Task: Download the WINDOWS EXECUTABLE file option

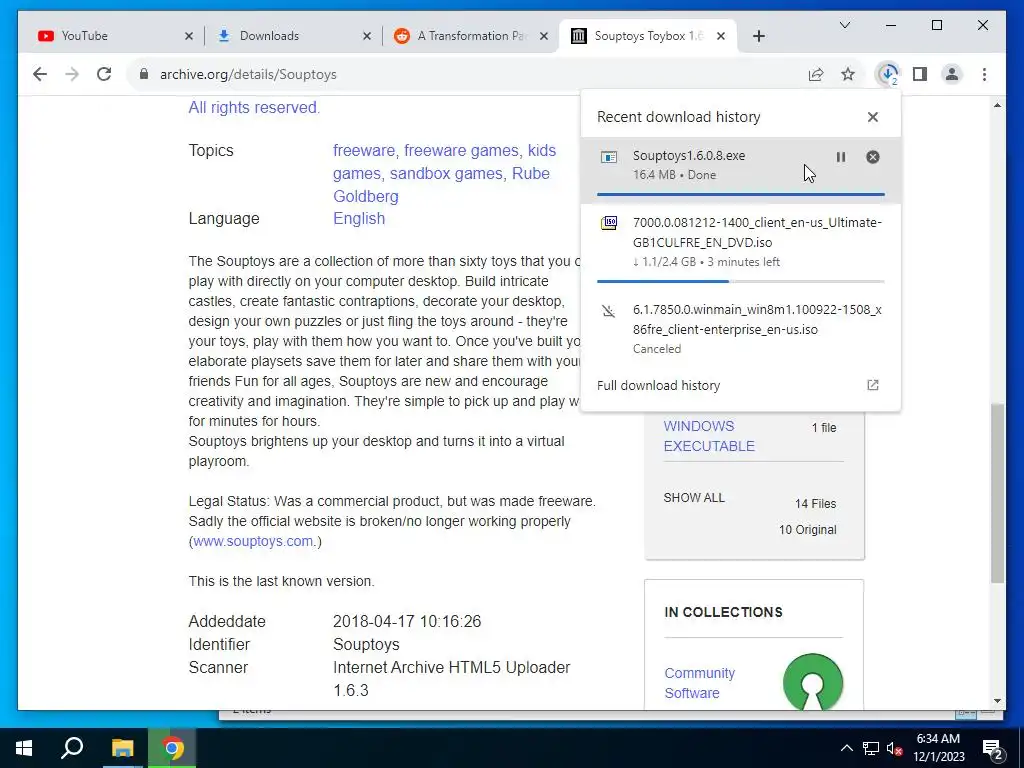Action: (709, 436)
